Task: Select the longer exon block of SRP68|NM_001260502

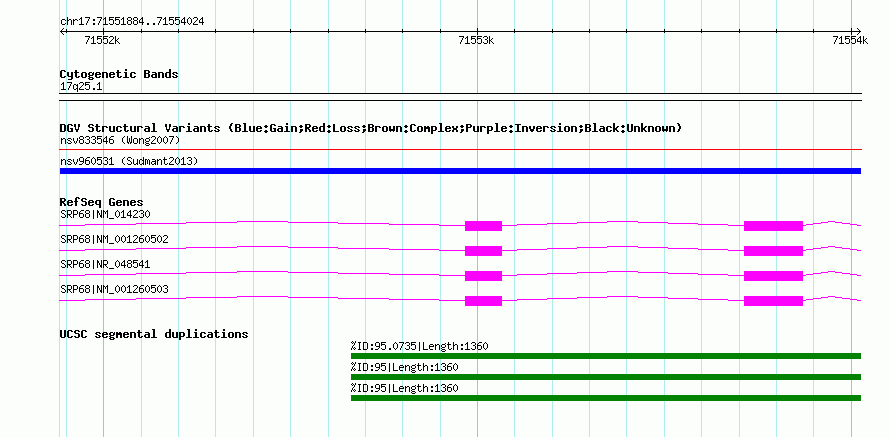Action: pos(774,251)
